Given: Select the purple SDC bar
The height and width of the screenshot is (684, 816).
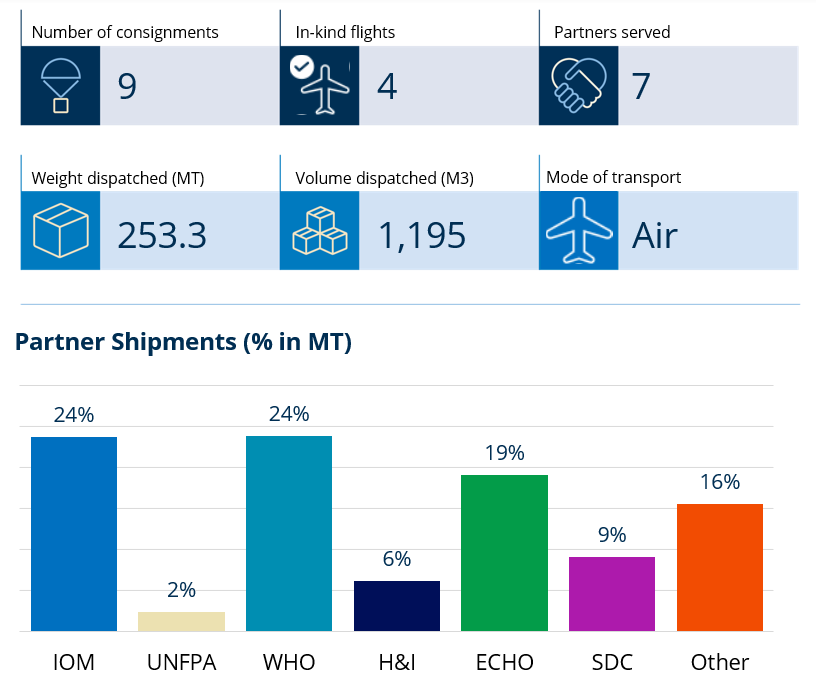Looking at the screenshot, I should tap(612, 594).
